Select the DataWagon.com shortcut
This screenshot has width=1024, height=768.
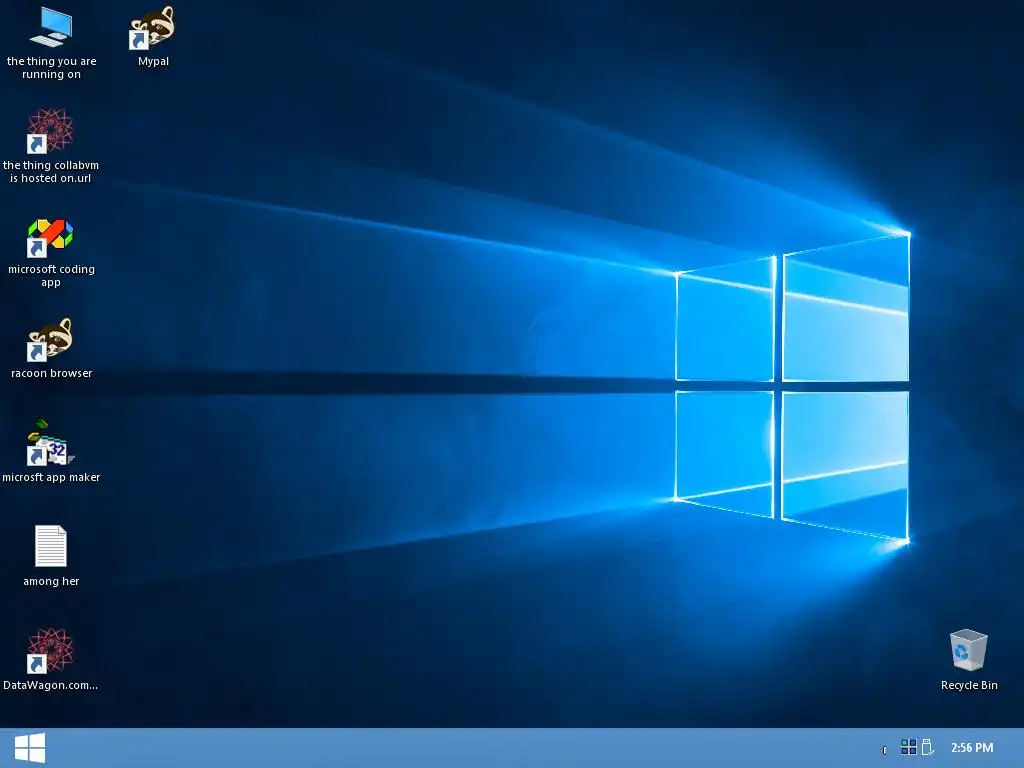[50, 660]
